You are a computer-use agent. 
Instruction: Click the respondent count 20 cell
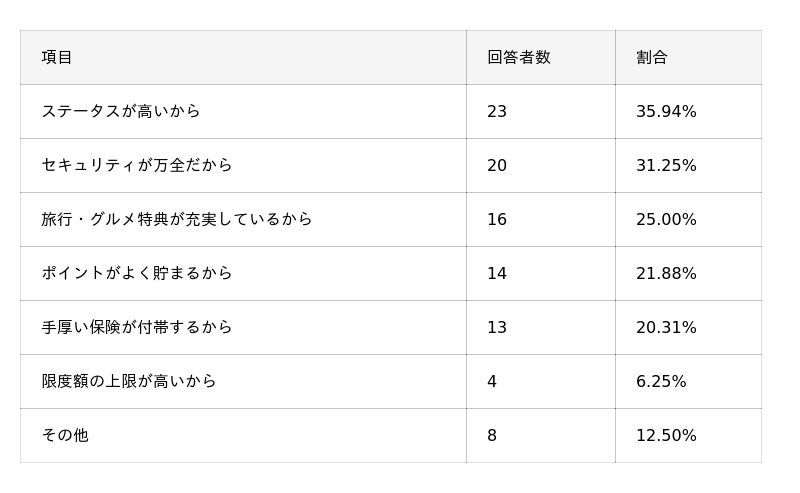coord(497,165)
